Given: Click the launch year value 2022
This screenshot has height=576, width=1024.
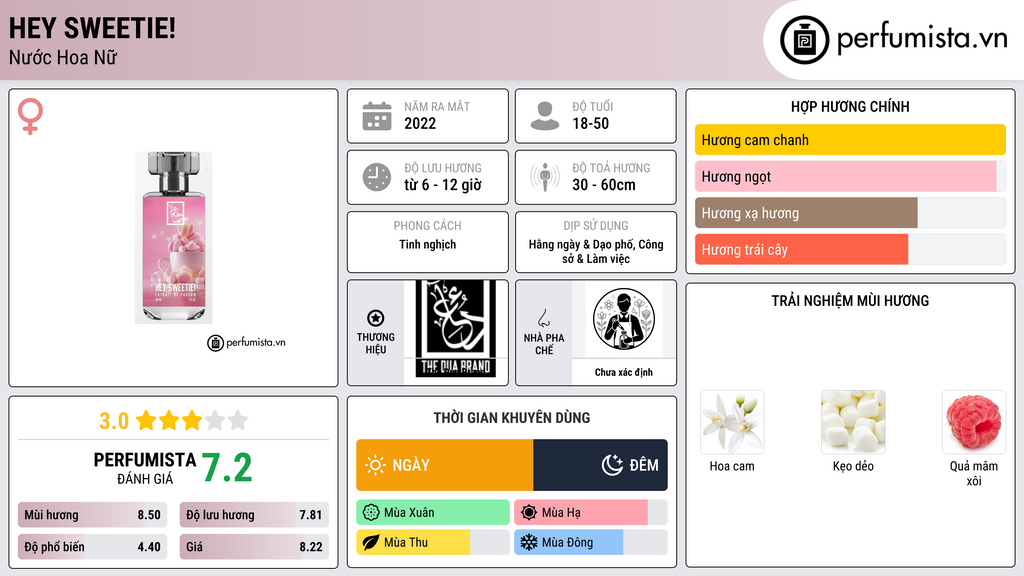Looking at the screenshot, I should [x=420, y=123].
